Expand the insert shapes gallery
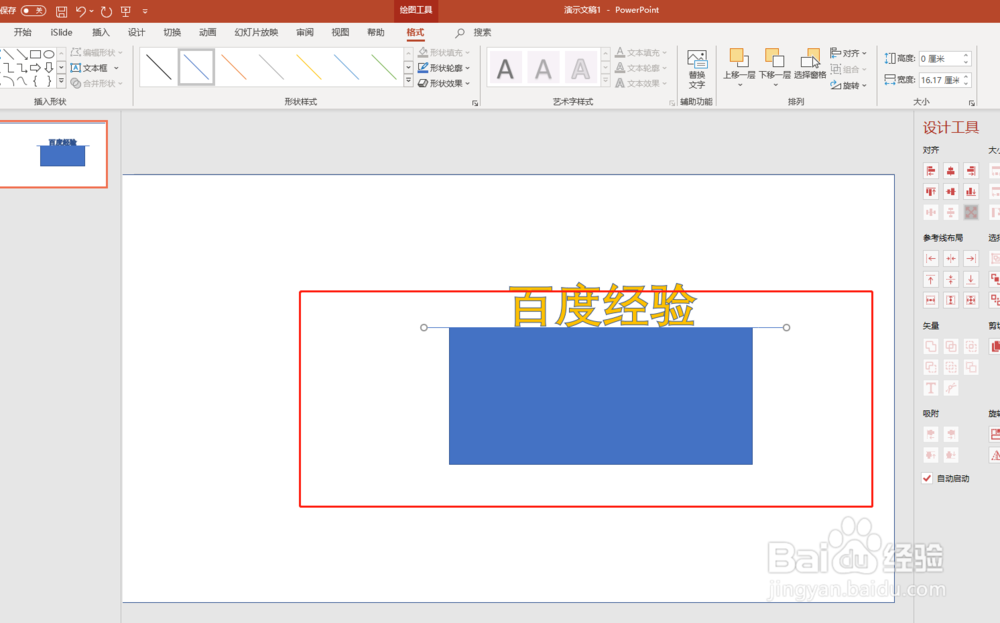 point(61,81)
